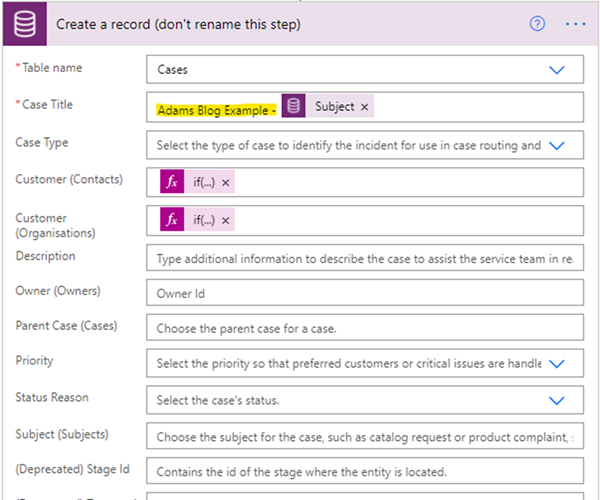Viewport: 600px width, 500px height.
Task: Open the step options ellipsis menu
Action: click(575, 24)
